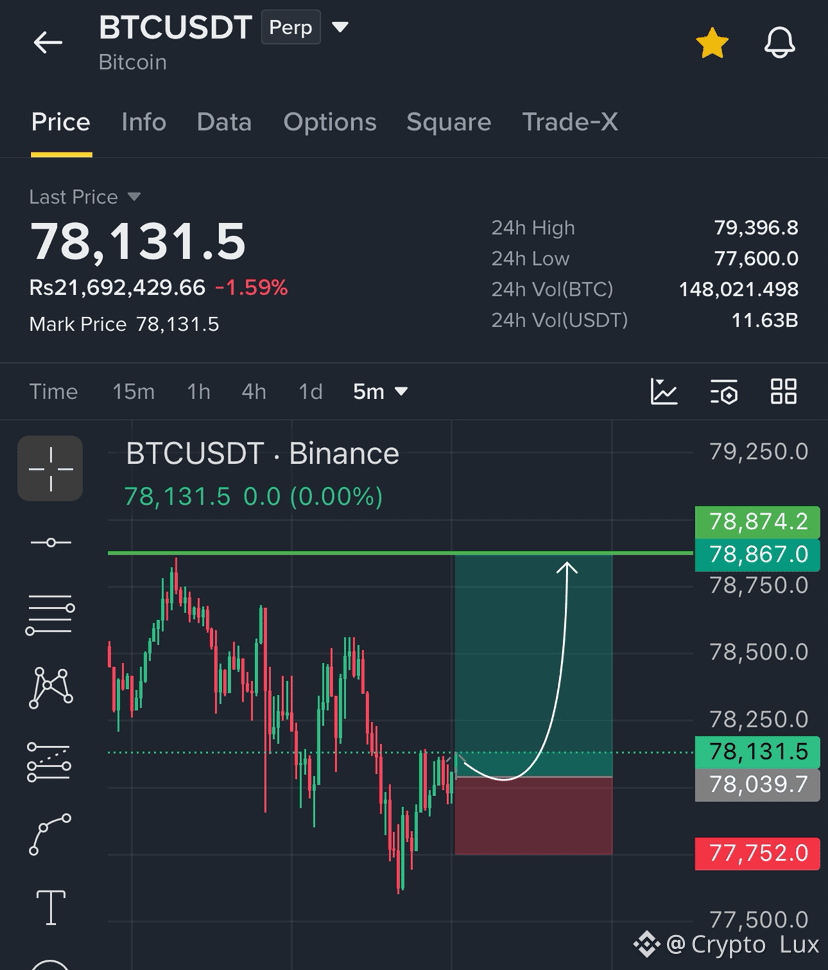This screenshot has width=828, height=970.
Task: Open the grid layout icon
Action: [x=783, y=392]
